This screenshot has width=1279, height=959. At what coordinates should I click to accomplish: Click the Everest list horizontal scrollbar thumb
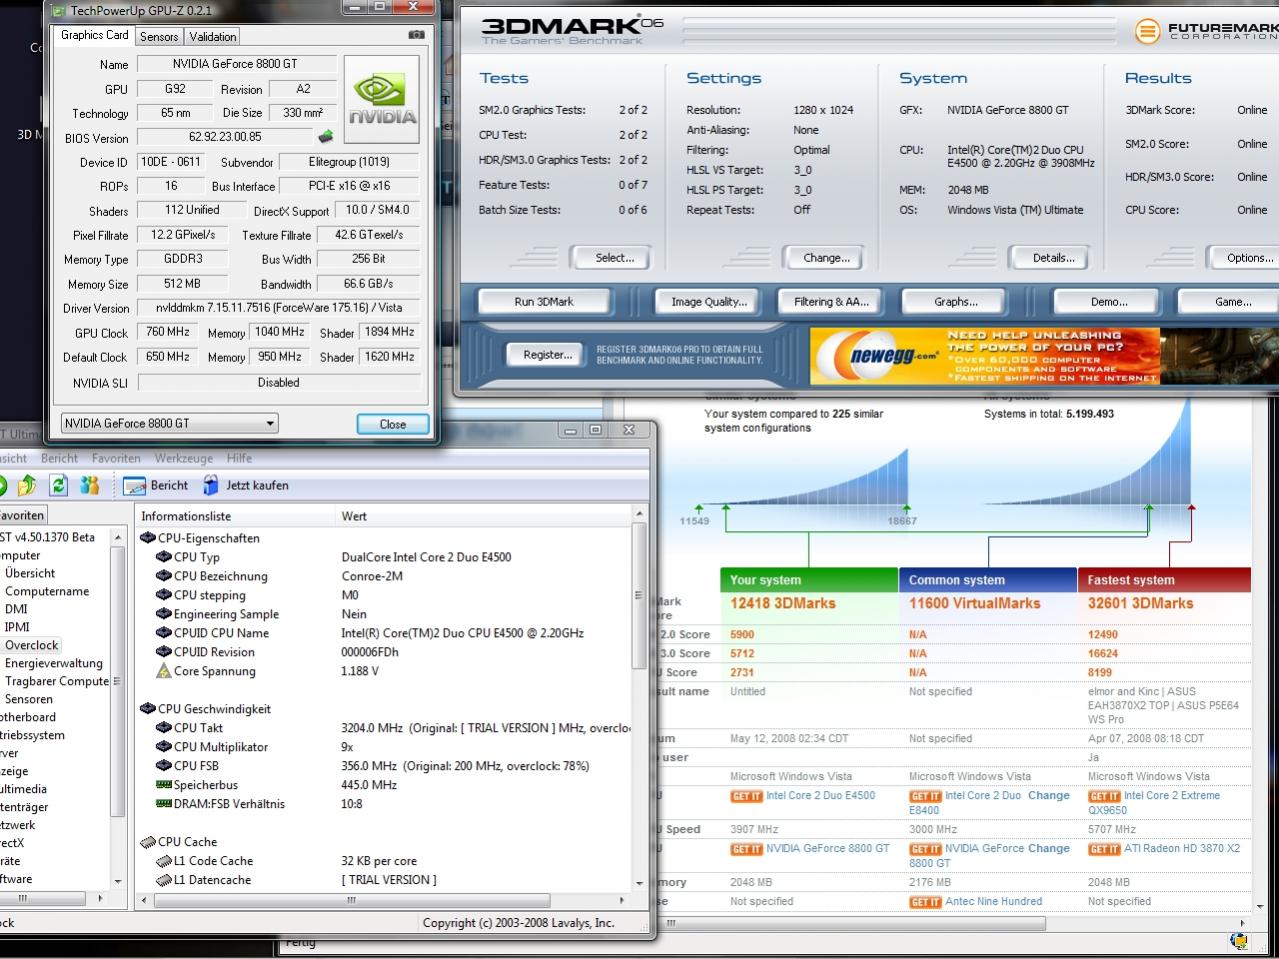point(351,899)
